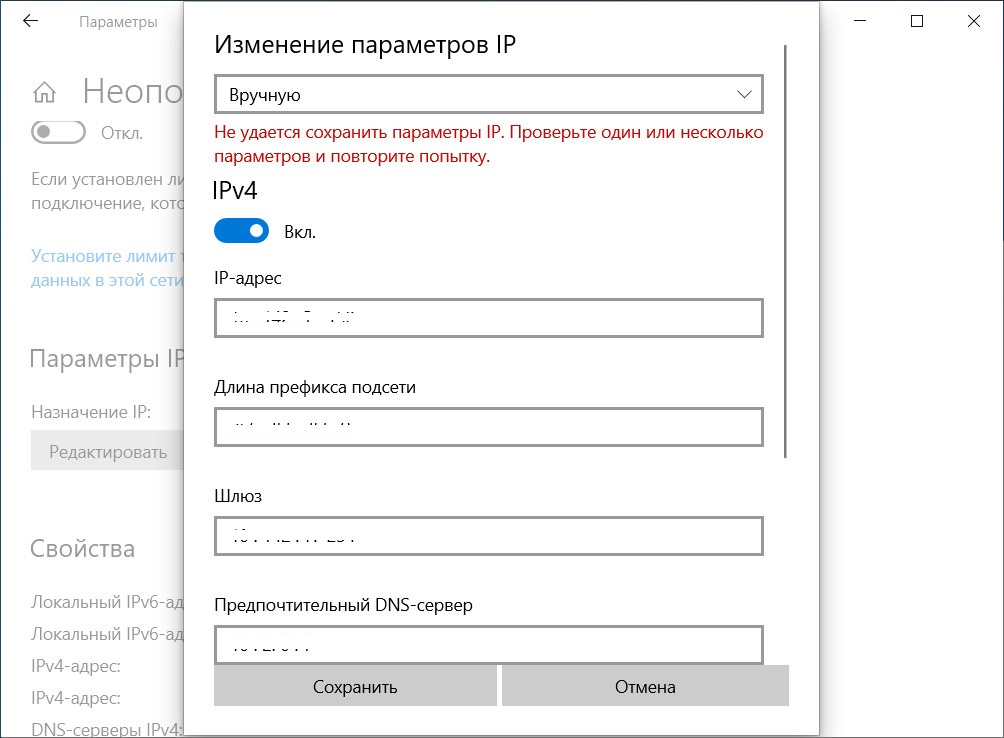
Task: Go to the Settings home icon
Action: click(44, 93)
